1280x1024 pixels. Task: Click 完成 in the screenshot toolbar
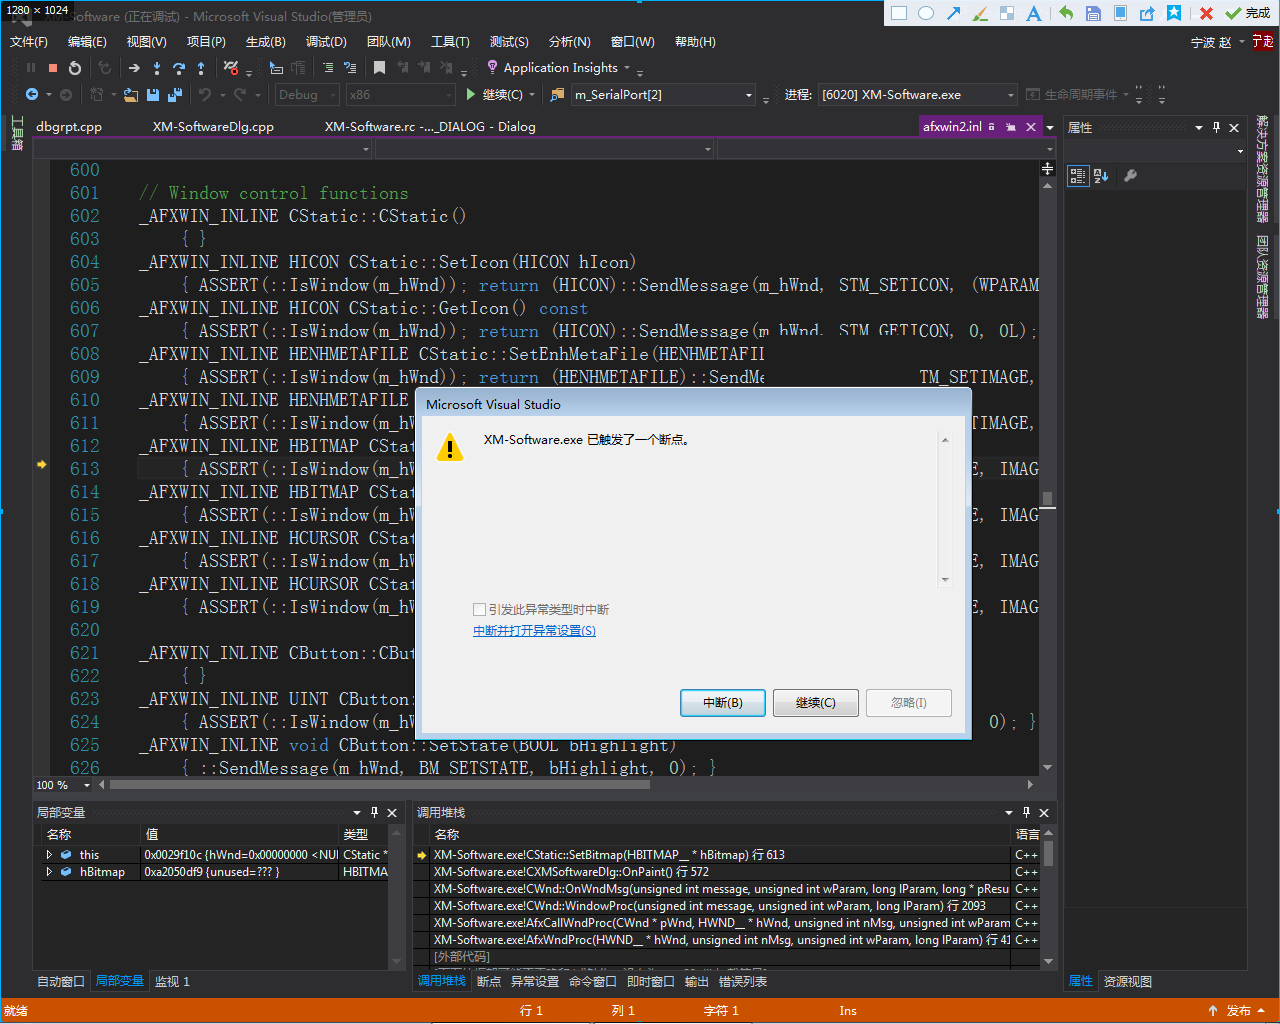point(1248,13)
